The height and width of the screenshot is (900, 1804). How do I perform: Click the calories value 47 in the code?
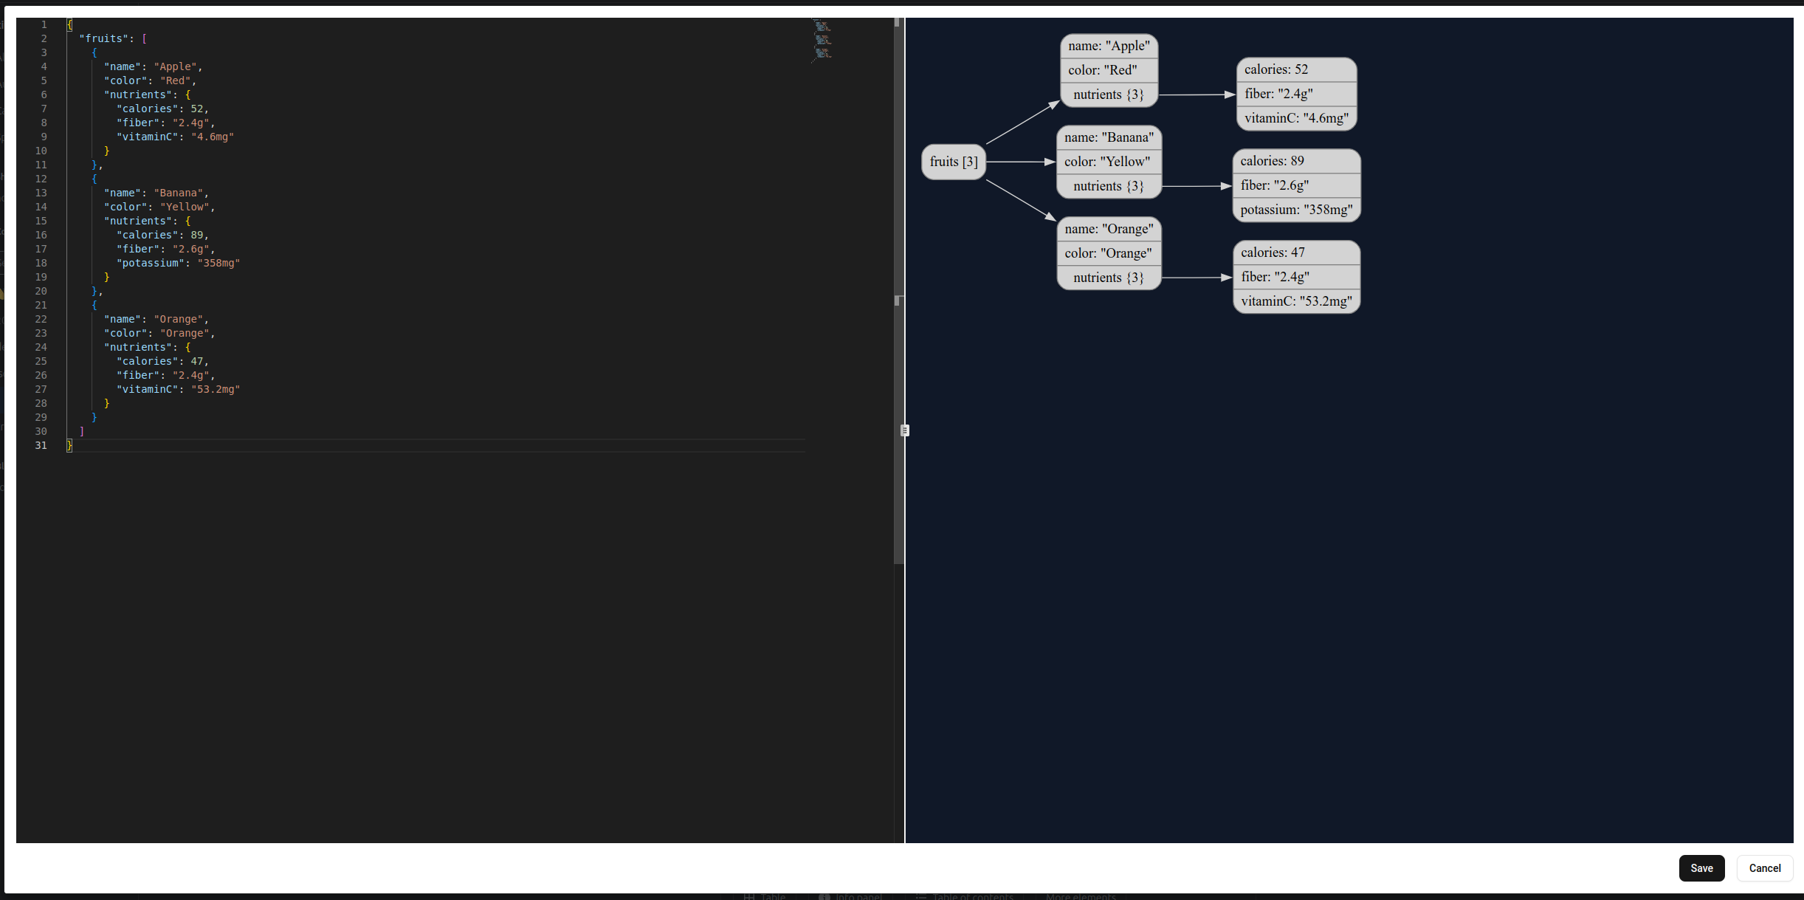[197, 361]
